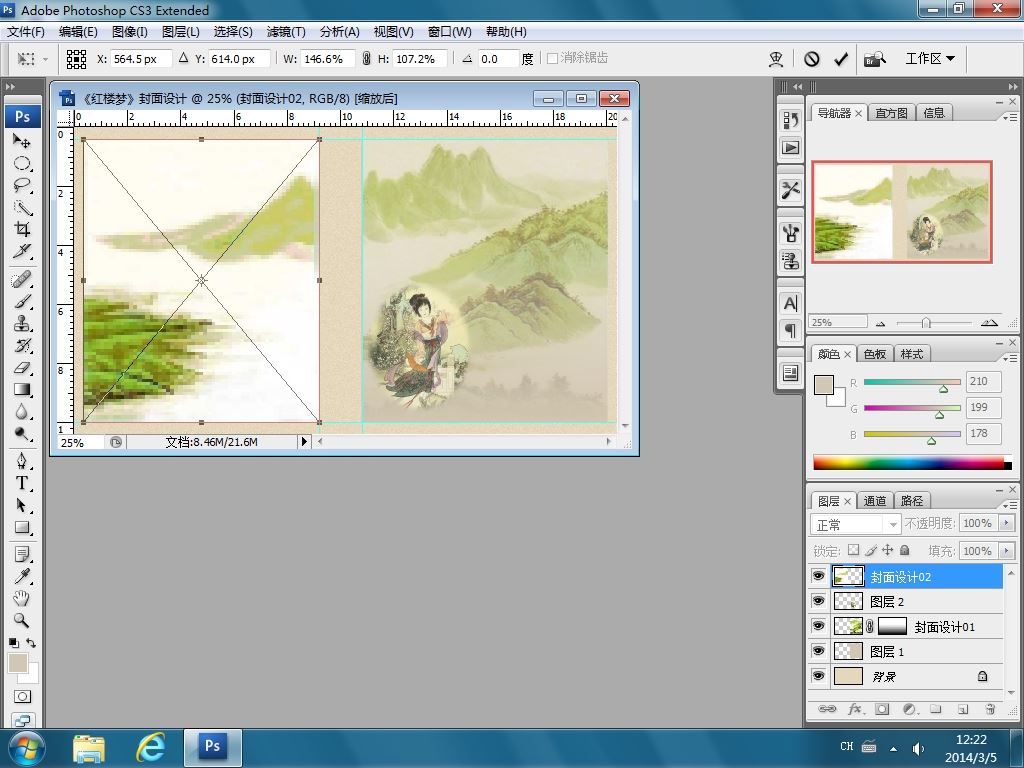Toggle the 消除锯齿 checkbox
Viewport: 1024px width, 768px height.
[552, 58]
